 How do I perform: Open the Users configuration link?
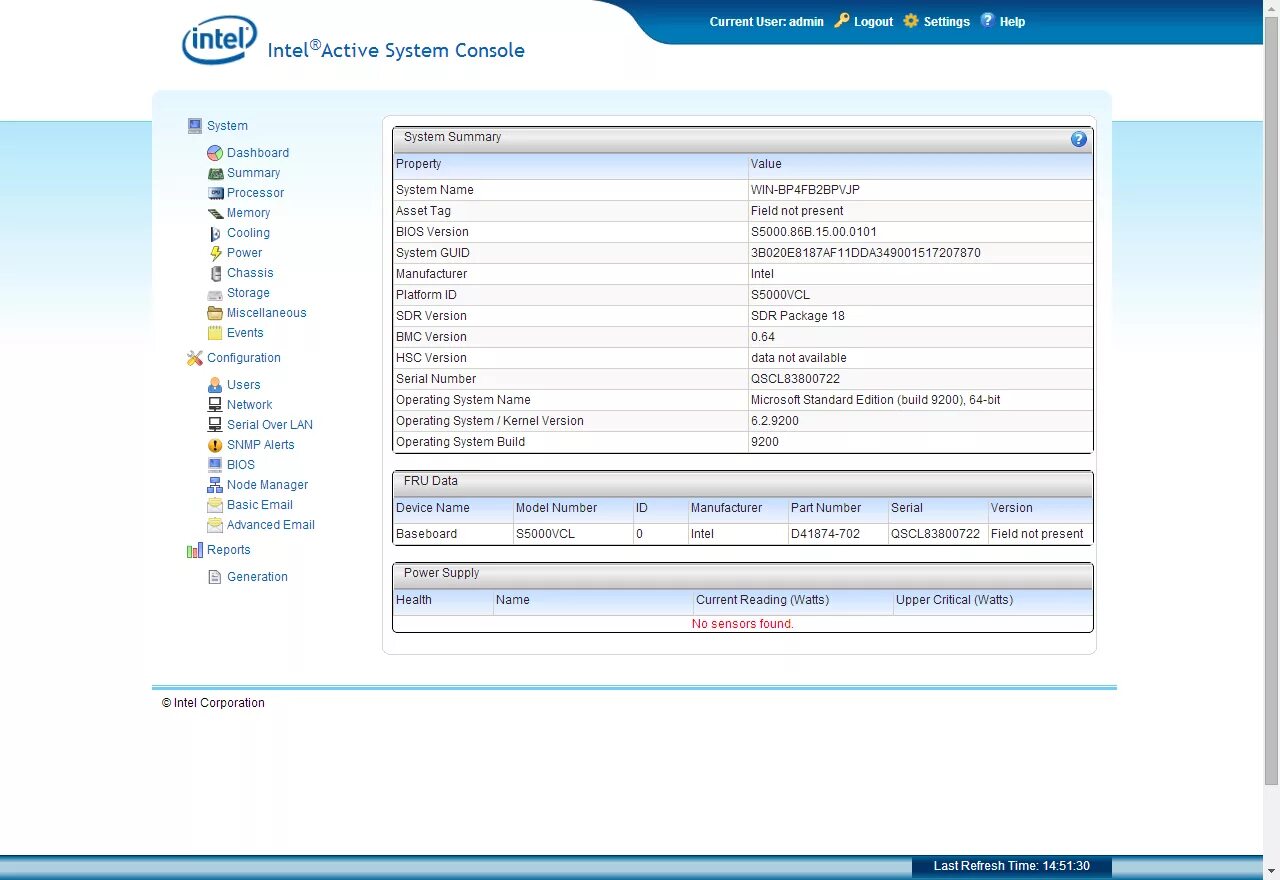tap(244, 385)
